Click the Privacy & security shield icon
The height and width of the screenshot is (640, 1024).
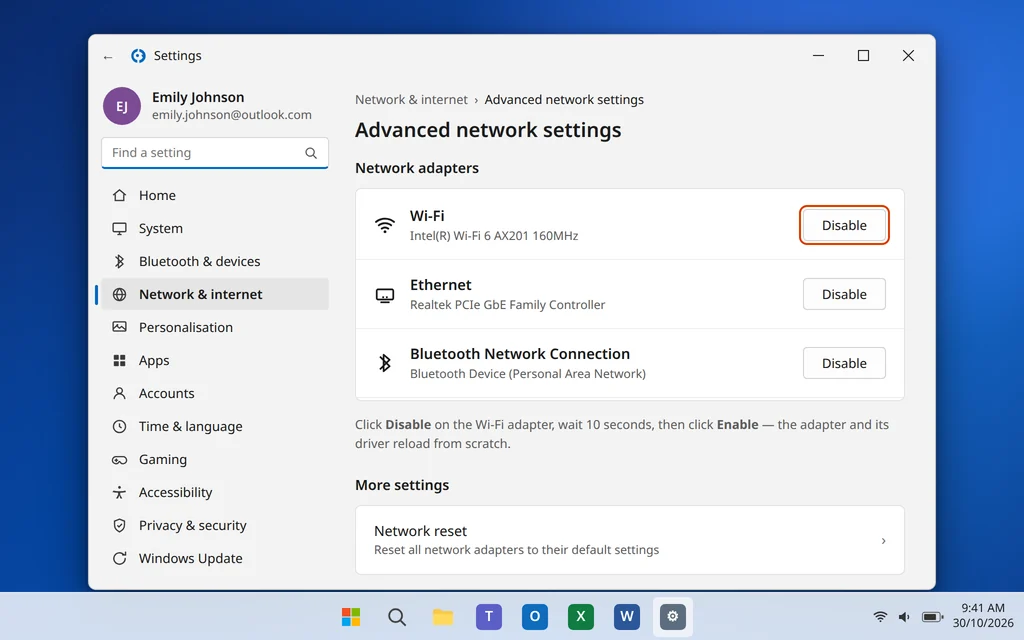[119, 526]
